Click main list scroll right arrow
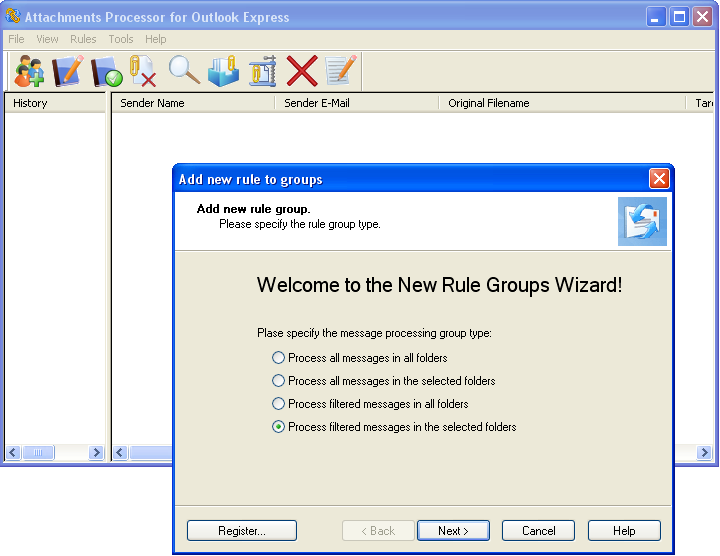 (704, 453)
